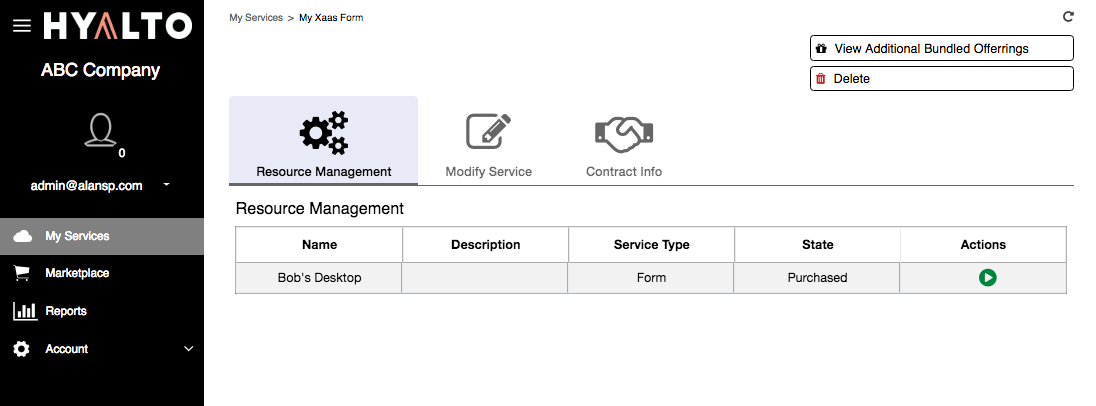Open My Services in the sidebar
The image size is (1096, 406).
(x=102, y=236)
